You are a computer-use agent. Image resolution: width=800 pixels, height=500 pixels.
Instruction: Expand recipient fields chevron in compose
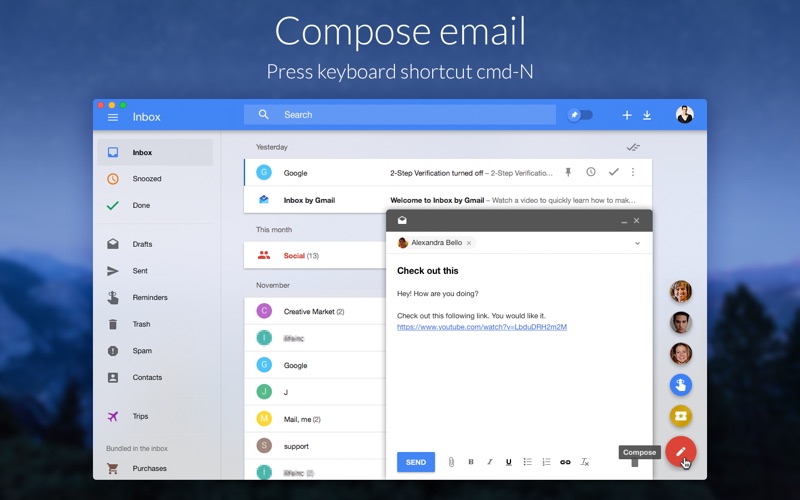(x=637, y=243)
